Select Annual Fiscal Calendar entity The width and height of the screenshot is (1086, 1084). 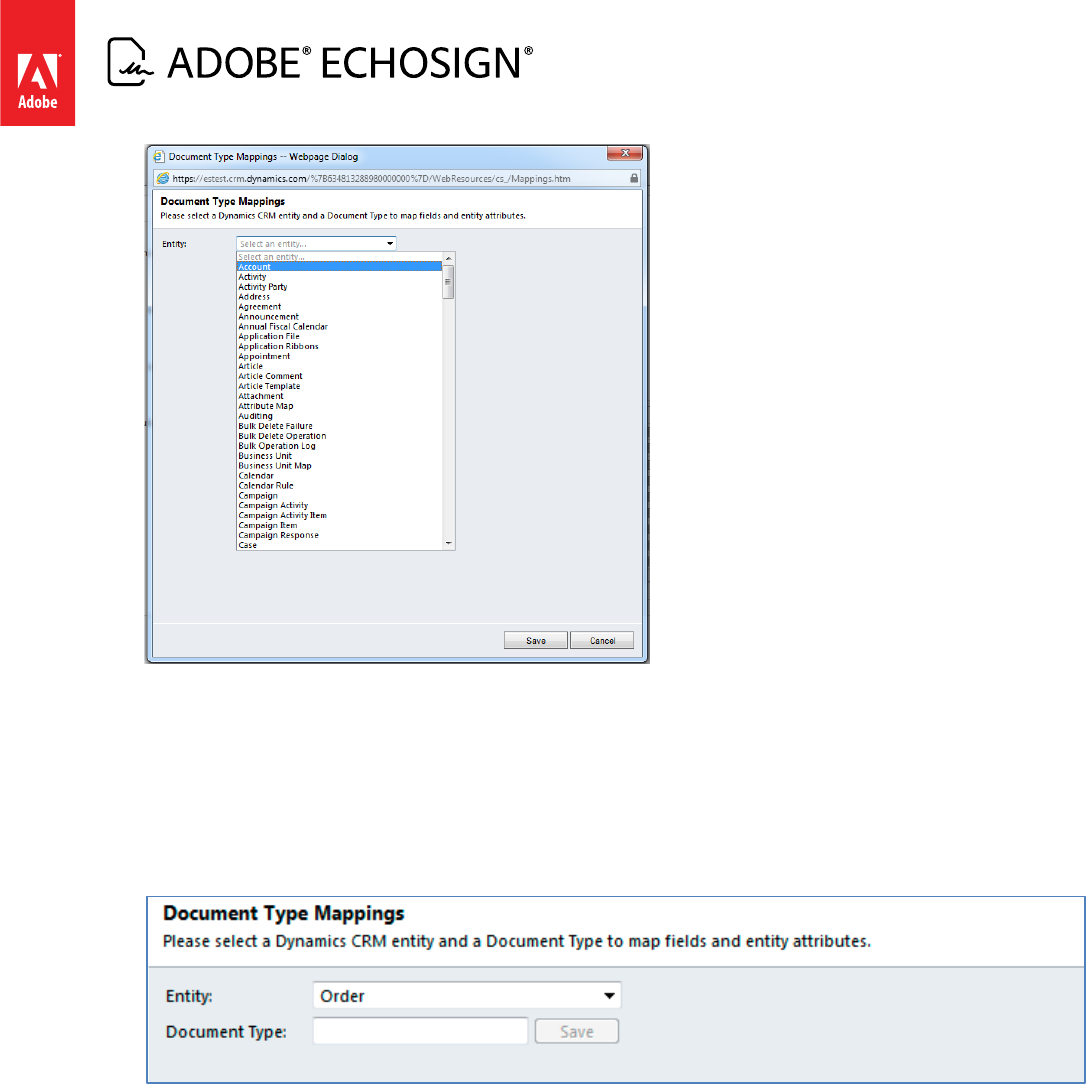(339, 326)
